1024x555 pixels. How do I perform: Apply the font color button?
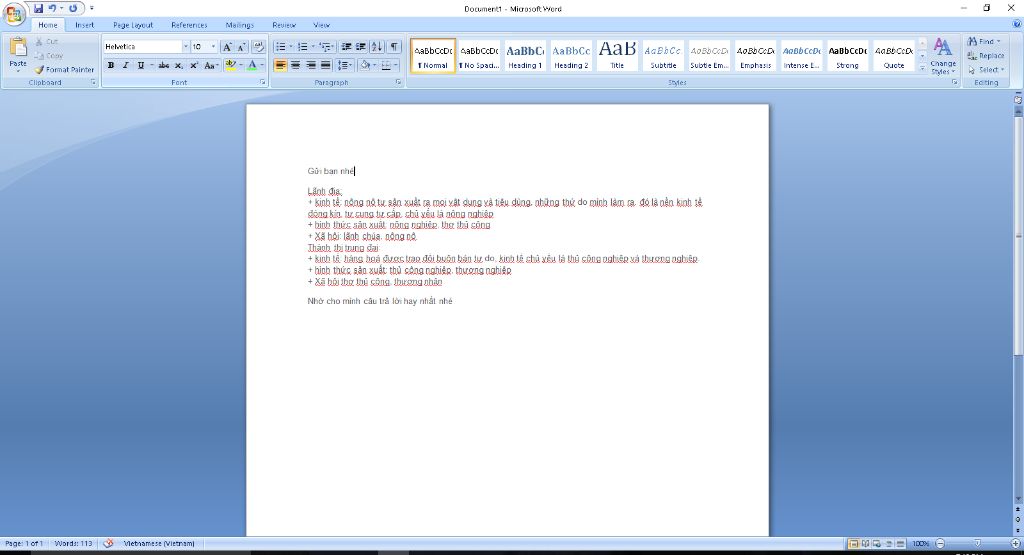(252, 65)
